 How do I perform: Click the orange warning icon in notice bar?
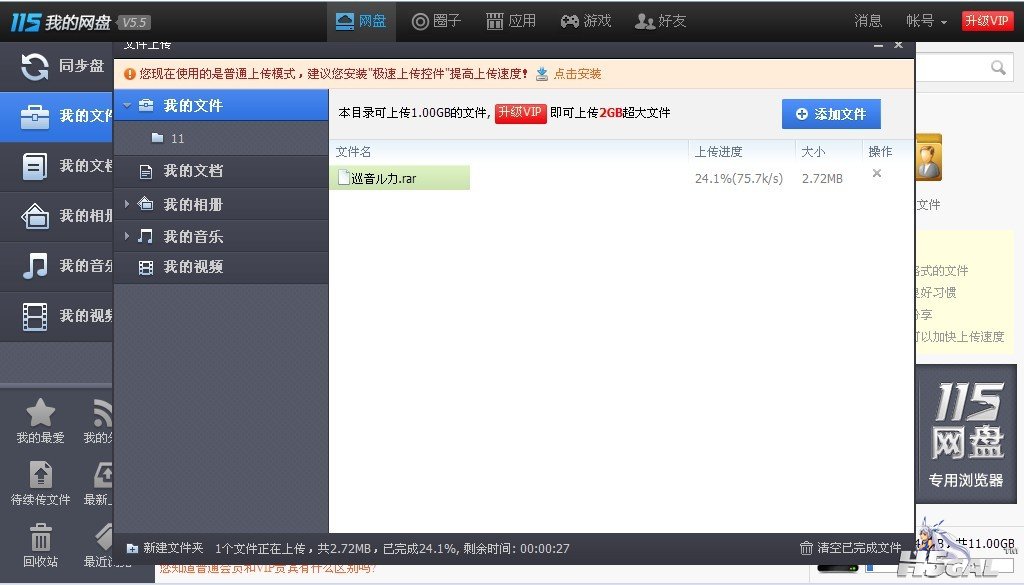pyautogui.click(x=129, y=74)
